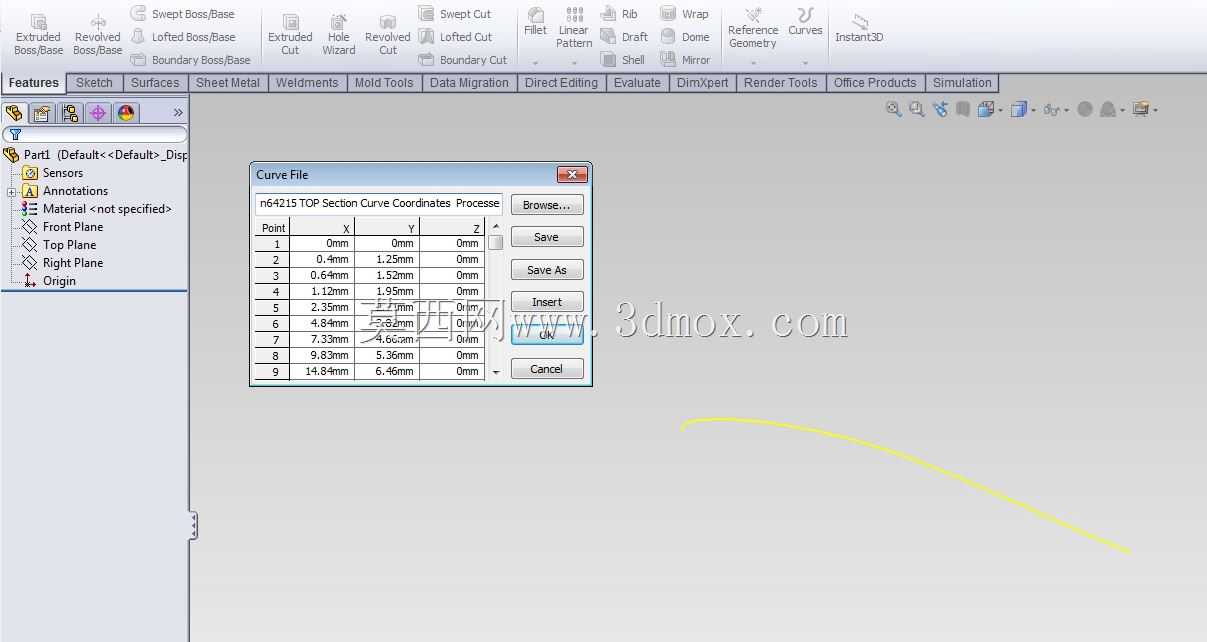Switch to the Sketch tab
This screenshot has height=642, width=1207.
[x=94, y=83]
